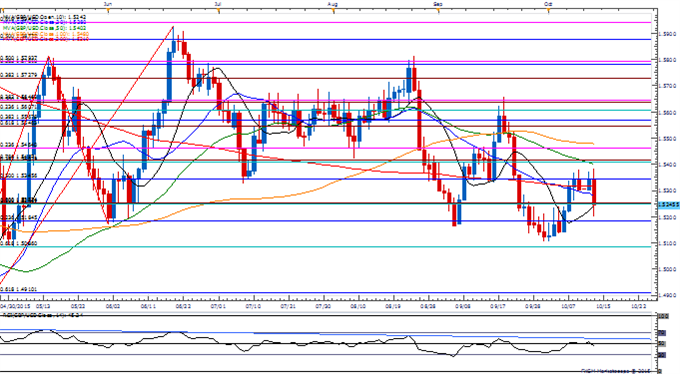This screenshot has height=374, width=680.
Task: Select the orange MVA 100 legend entry
Action: [x=45, y=33]
